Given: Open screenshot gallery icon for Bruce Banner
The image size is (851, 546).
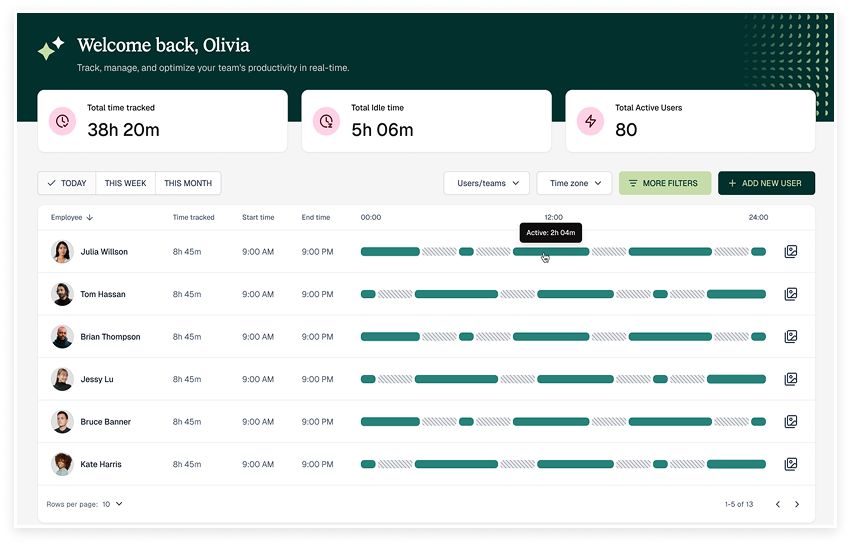Looking at the screenshot, I should click(x=790, y=422).
